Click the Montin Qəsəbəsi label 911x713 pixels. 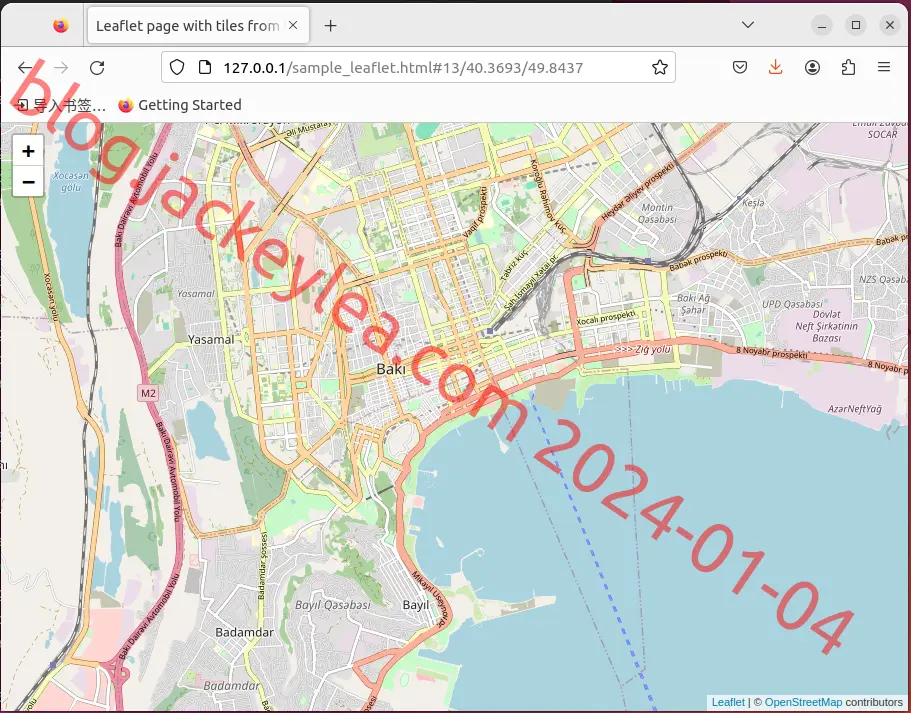tap(657, 213)
